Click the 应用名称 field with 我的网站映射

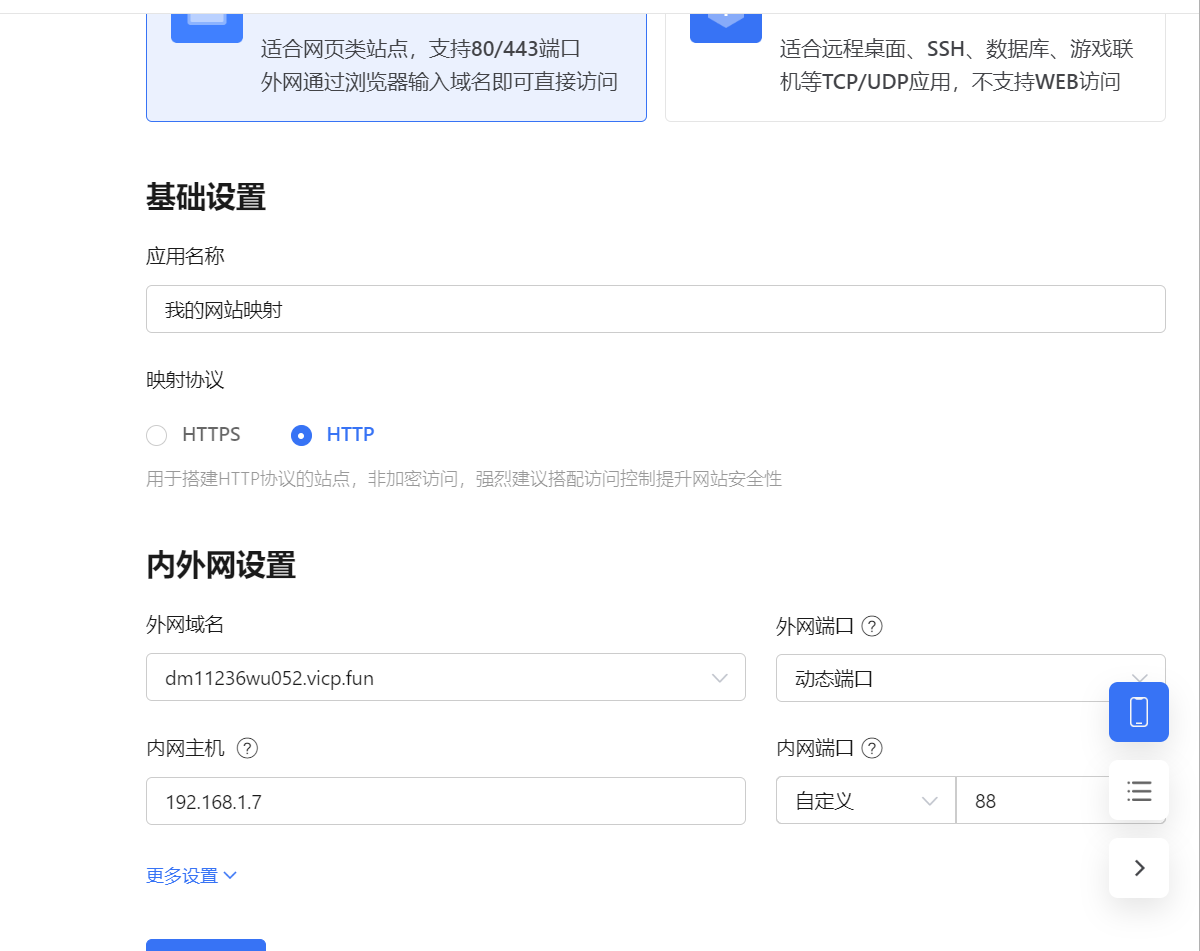(x=655, y=310)
